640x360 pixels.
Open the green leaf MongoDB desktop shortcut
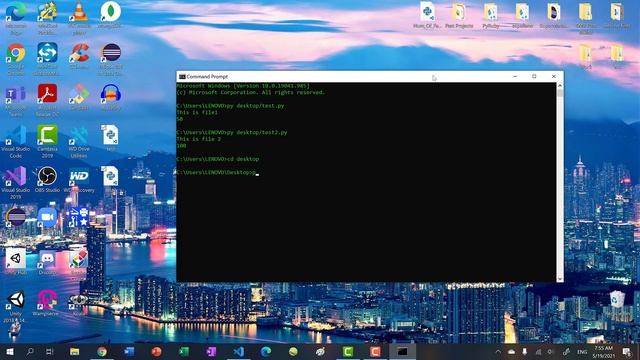click(110, 16)
